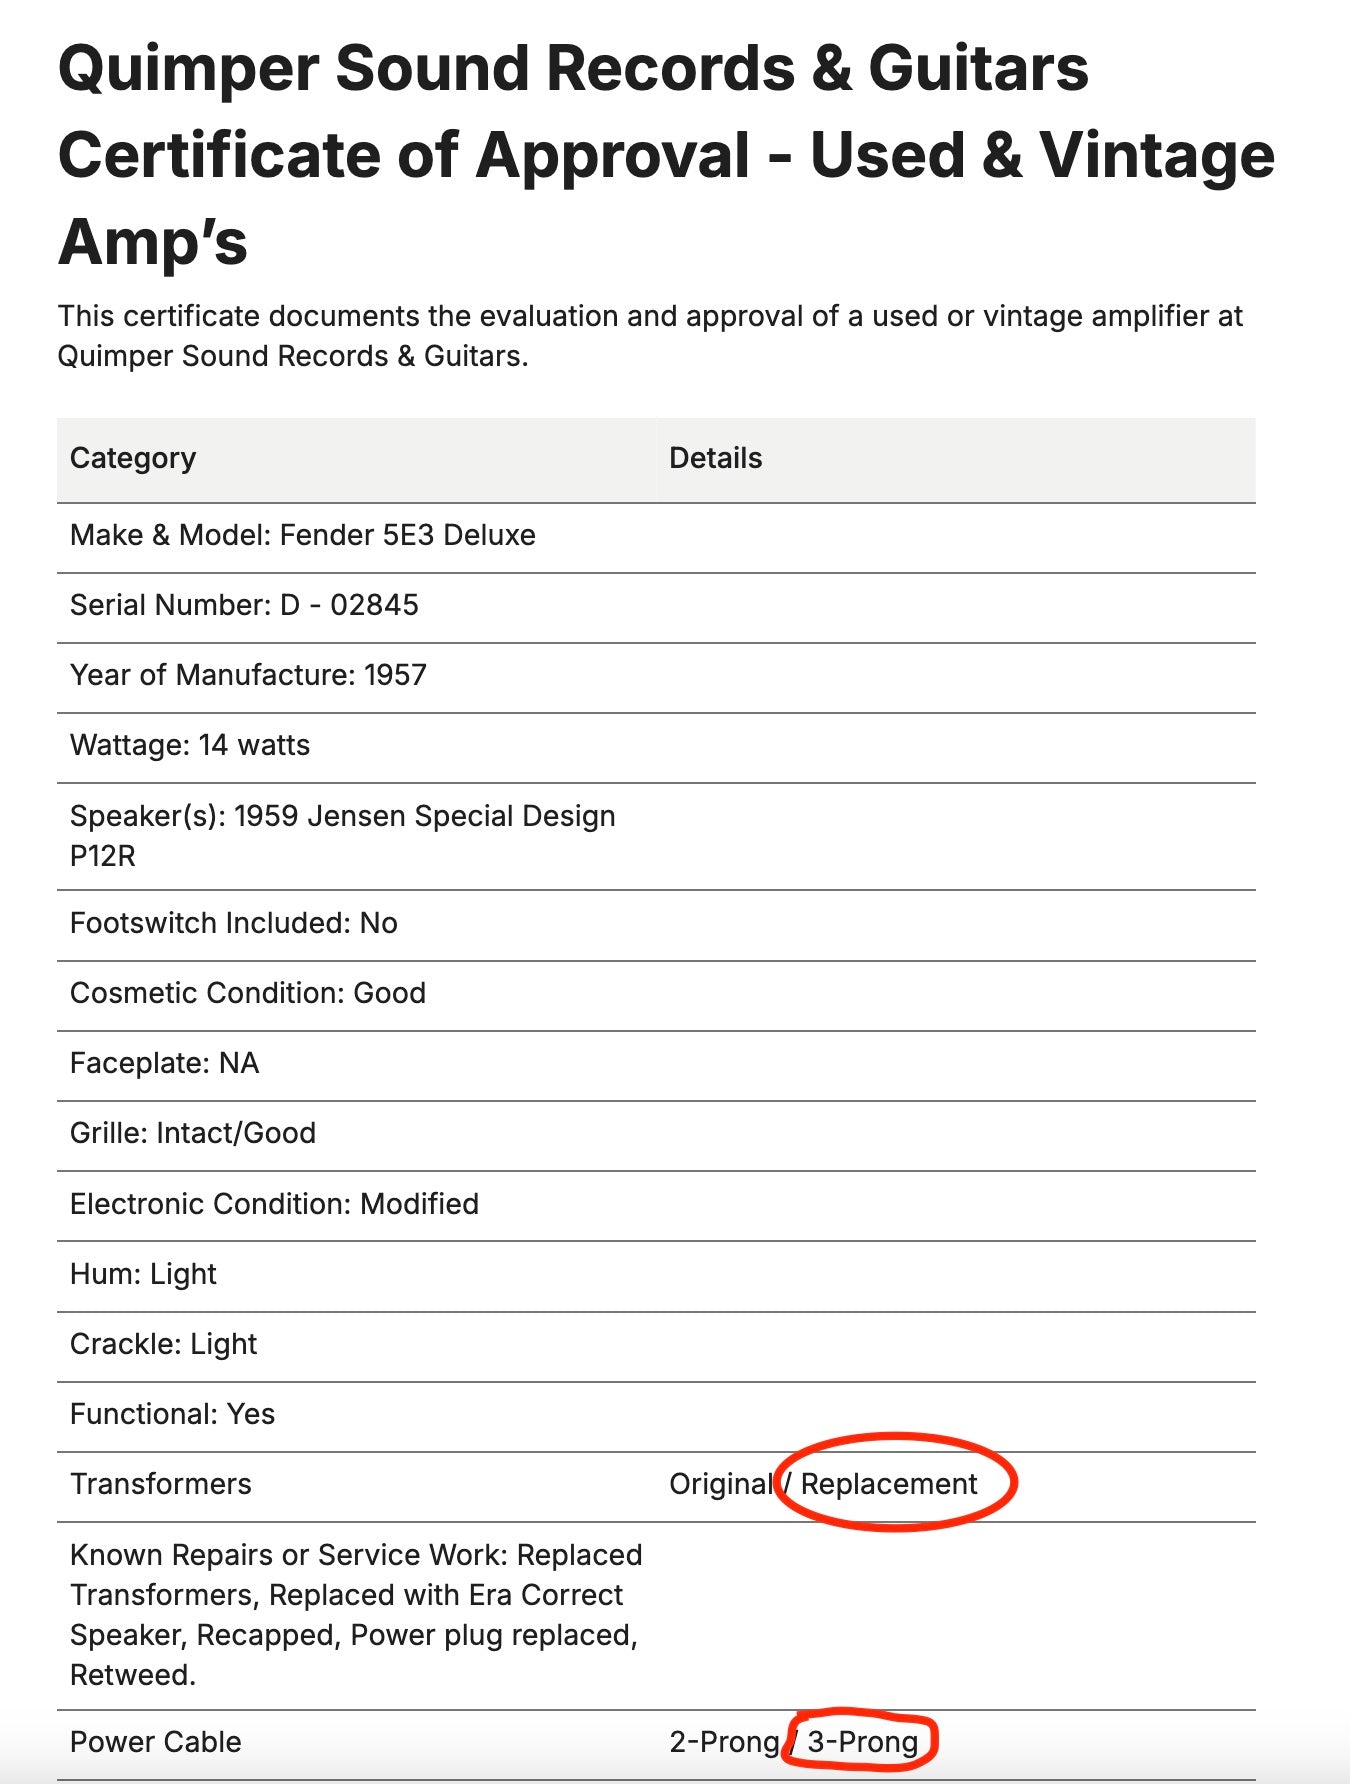Image resolution: width=1350 pixels, height=1784 pixels.
Task: Click the Speaker(s) Jensen P12R cell
Action: [342, 835]
